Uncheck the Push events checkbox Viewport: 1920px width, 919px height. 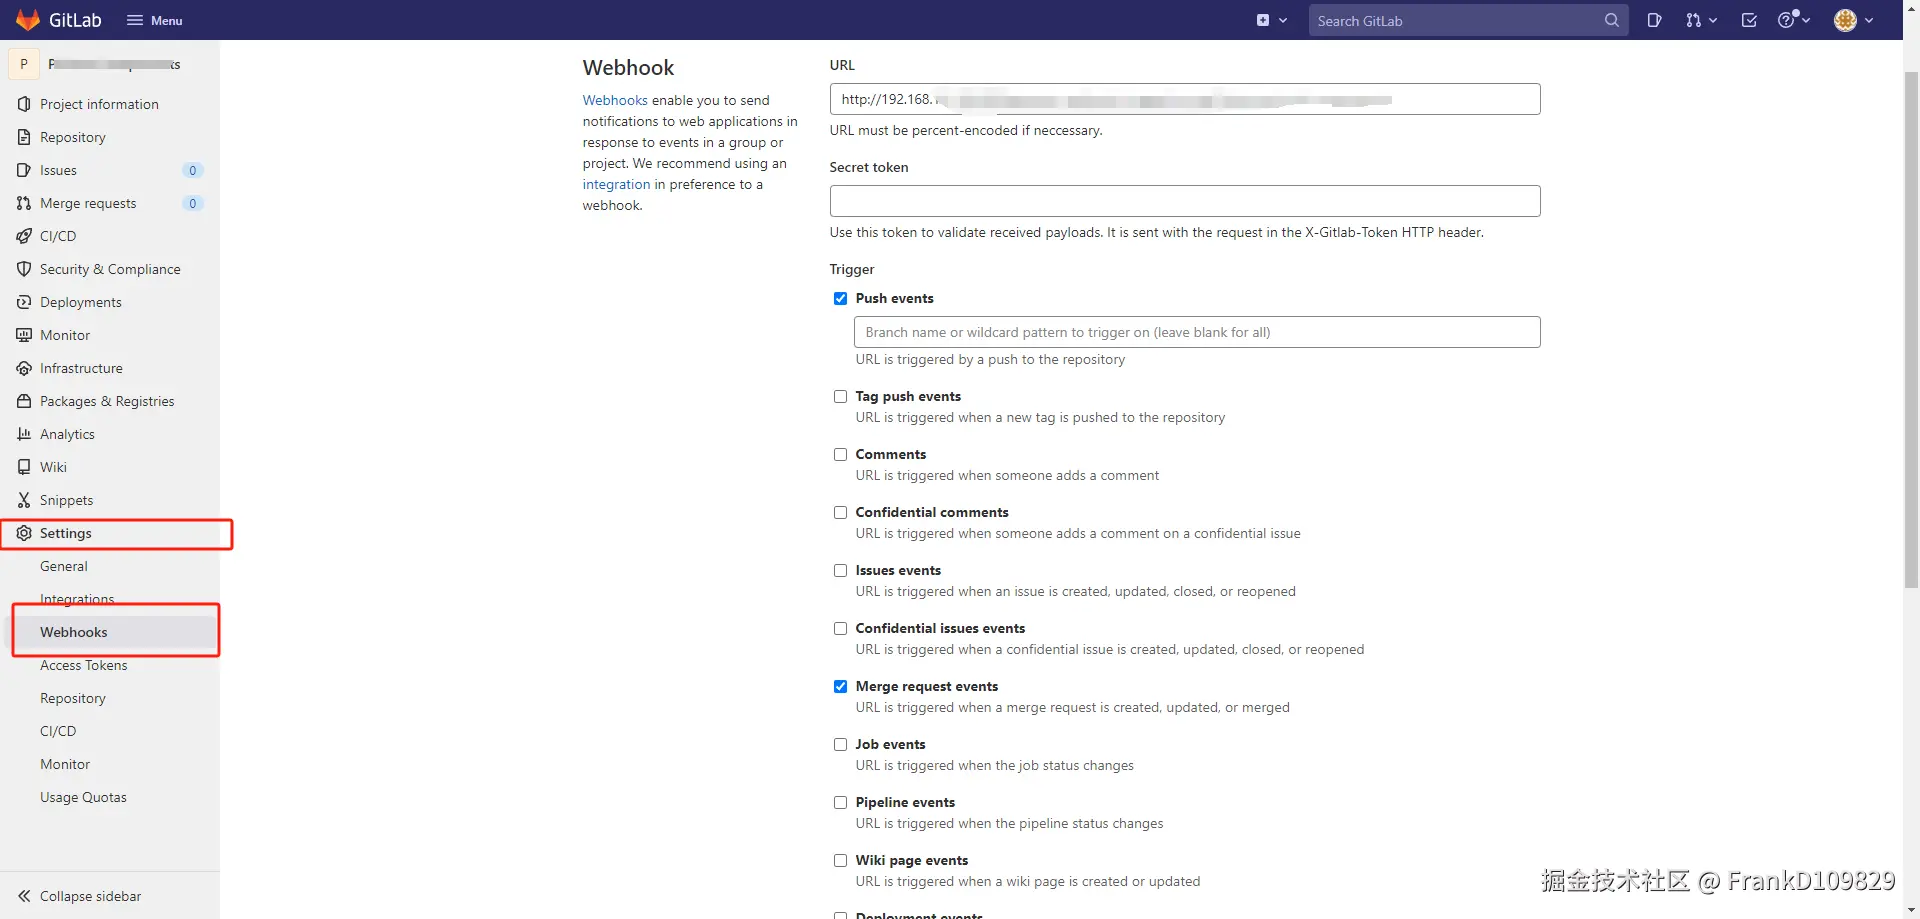coord(840,298)
